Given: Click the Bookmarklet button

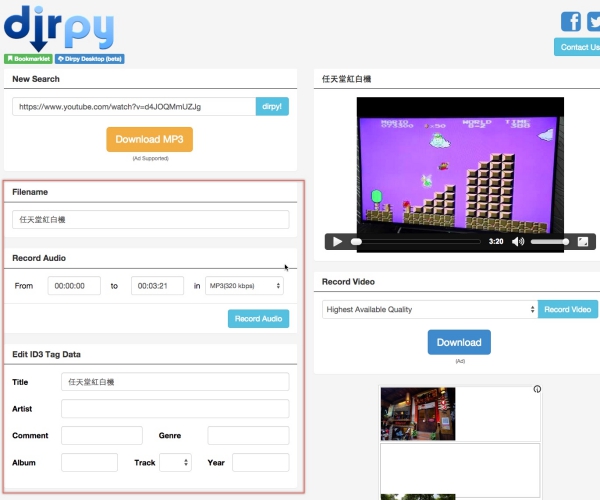Looking at the screenshot, I should point(28,59).
